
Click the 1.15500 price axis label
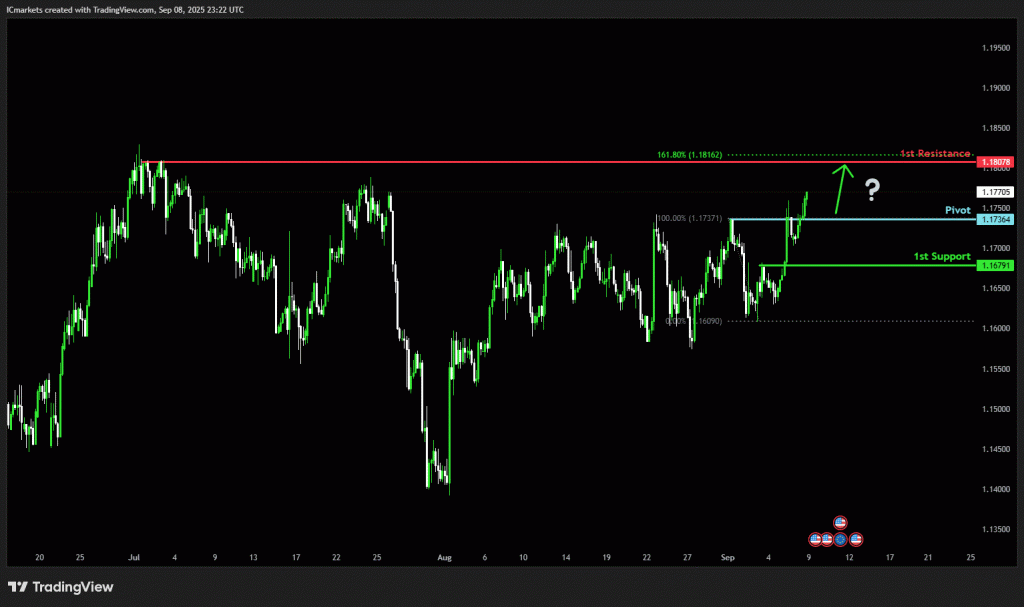(996, 369)
